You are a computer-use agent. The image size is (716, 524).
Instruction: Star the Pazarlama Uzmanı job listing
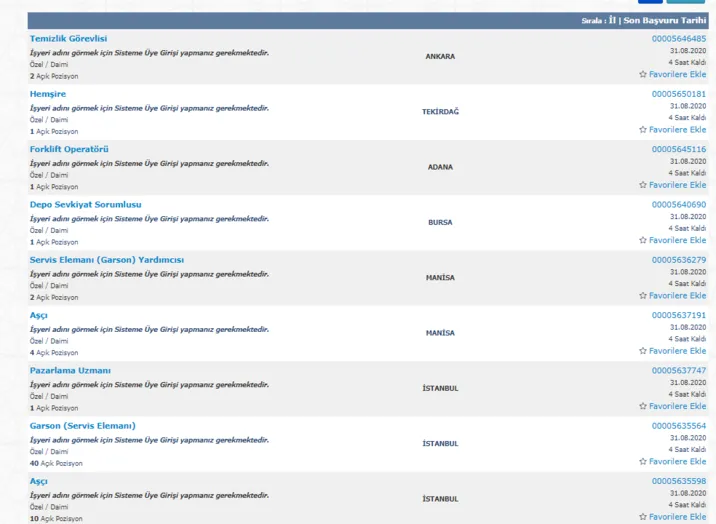[x=643, y=406]
